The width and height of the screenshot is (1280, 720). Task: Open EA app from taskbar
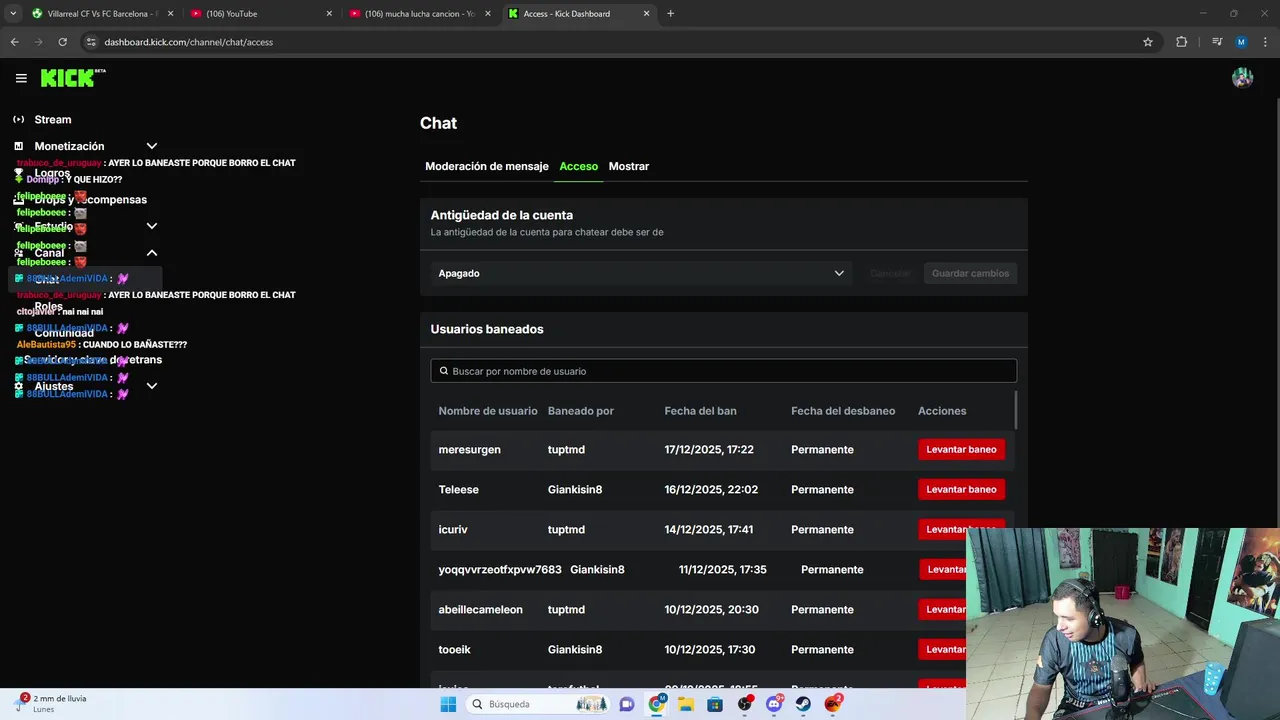coord(833,704)
